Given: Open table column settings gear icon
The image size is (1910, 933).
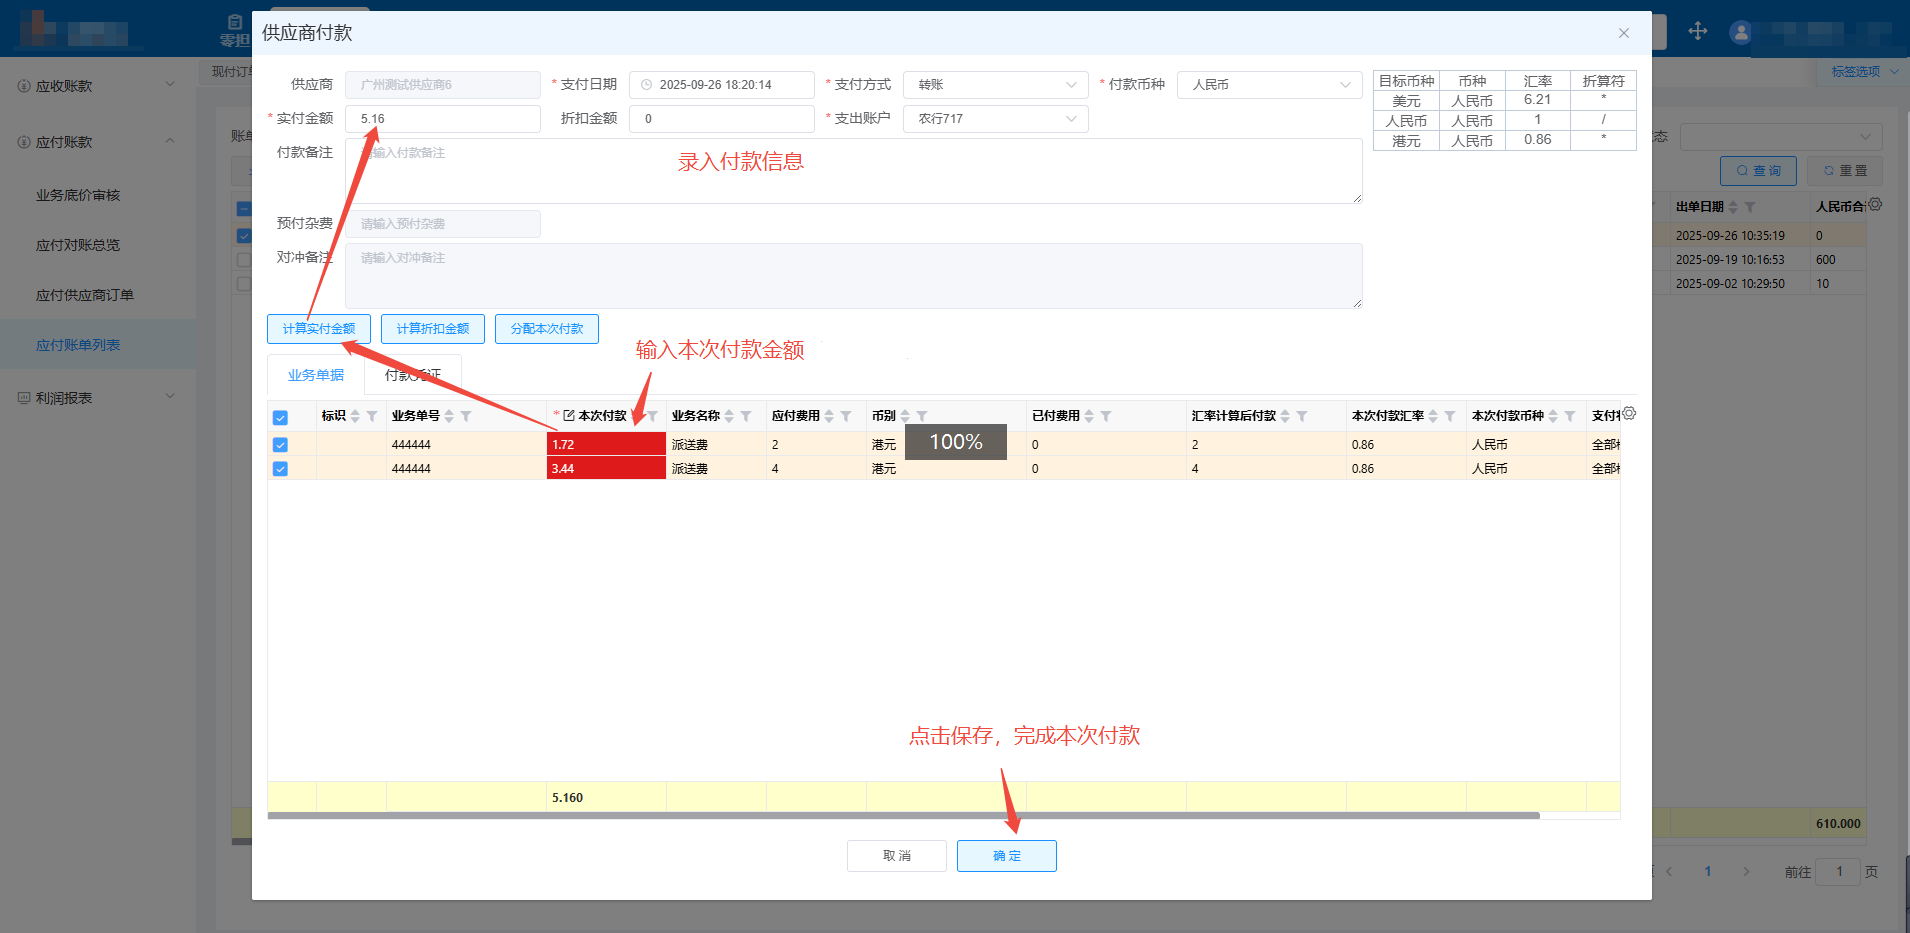Looking at the screenshot, I should click(x=1629, y=413).
